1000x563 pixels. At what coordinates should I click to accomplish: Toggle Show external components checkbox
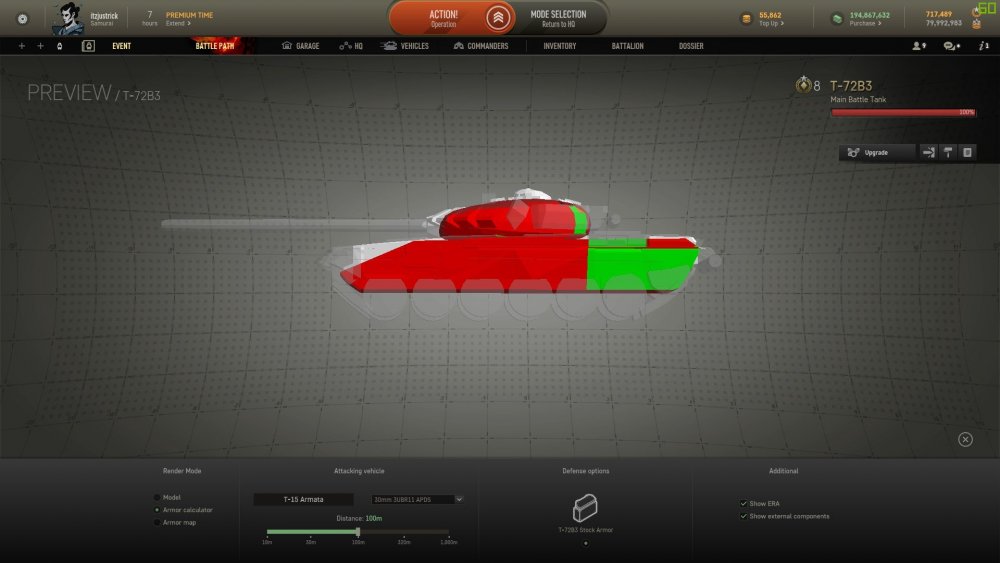743,516
